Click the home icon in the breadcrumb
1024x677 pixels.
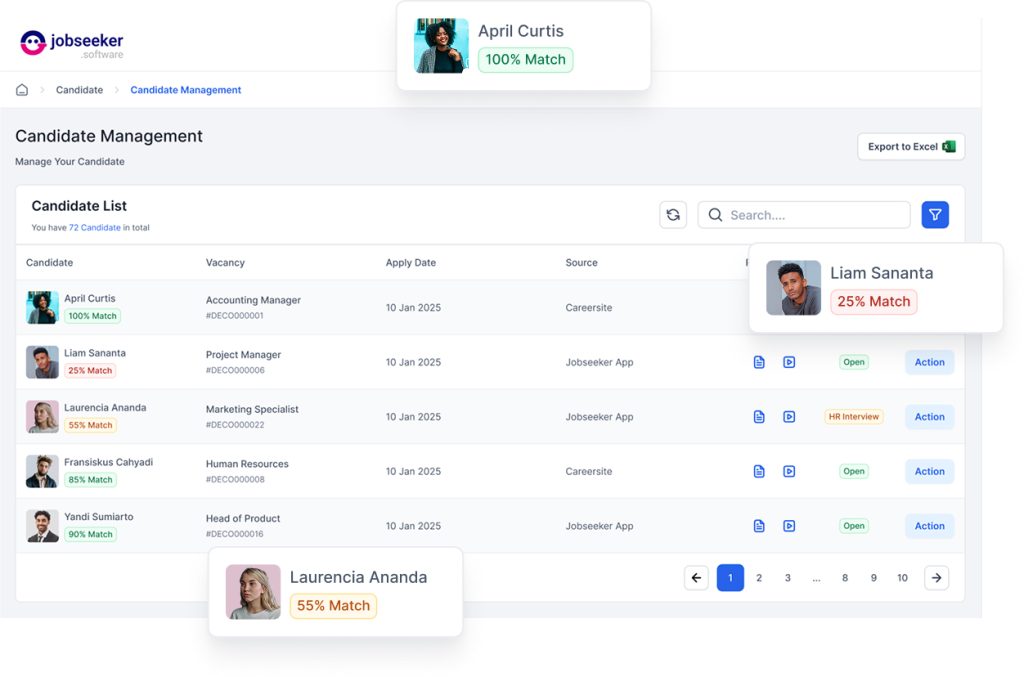(x=22, y=90)
